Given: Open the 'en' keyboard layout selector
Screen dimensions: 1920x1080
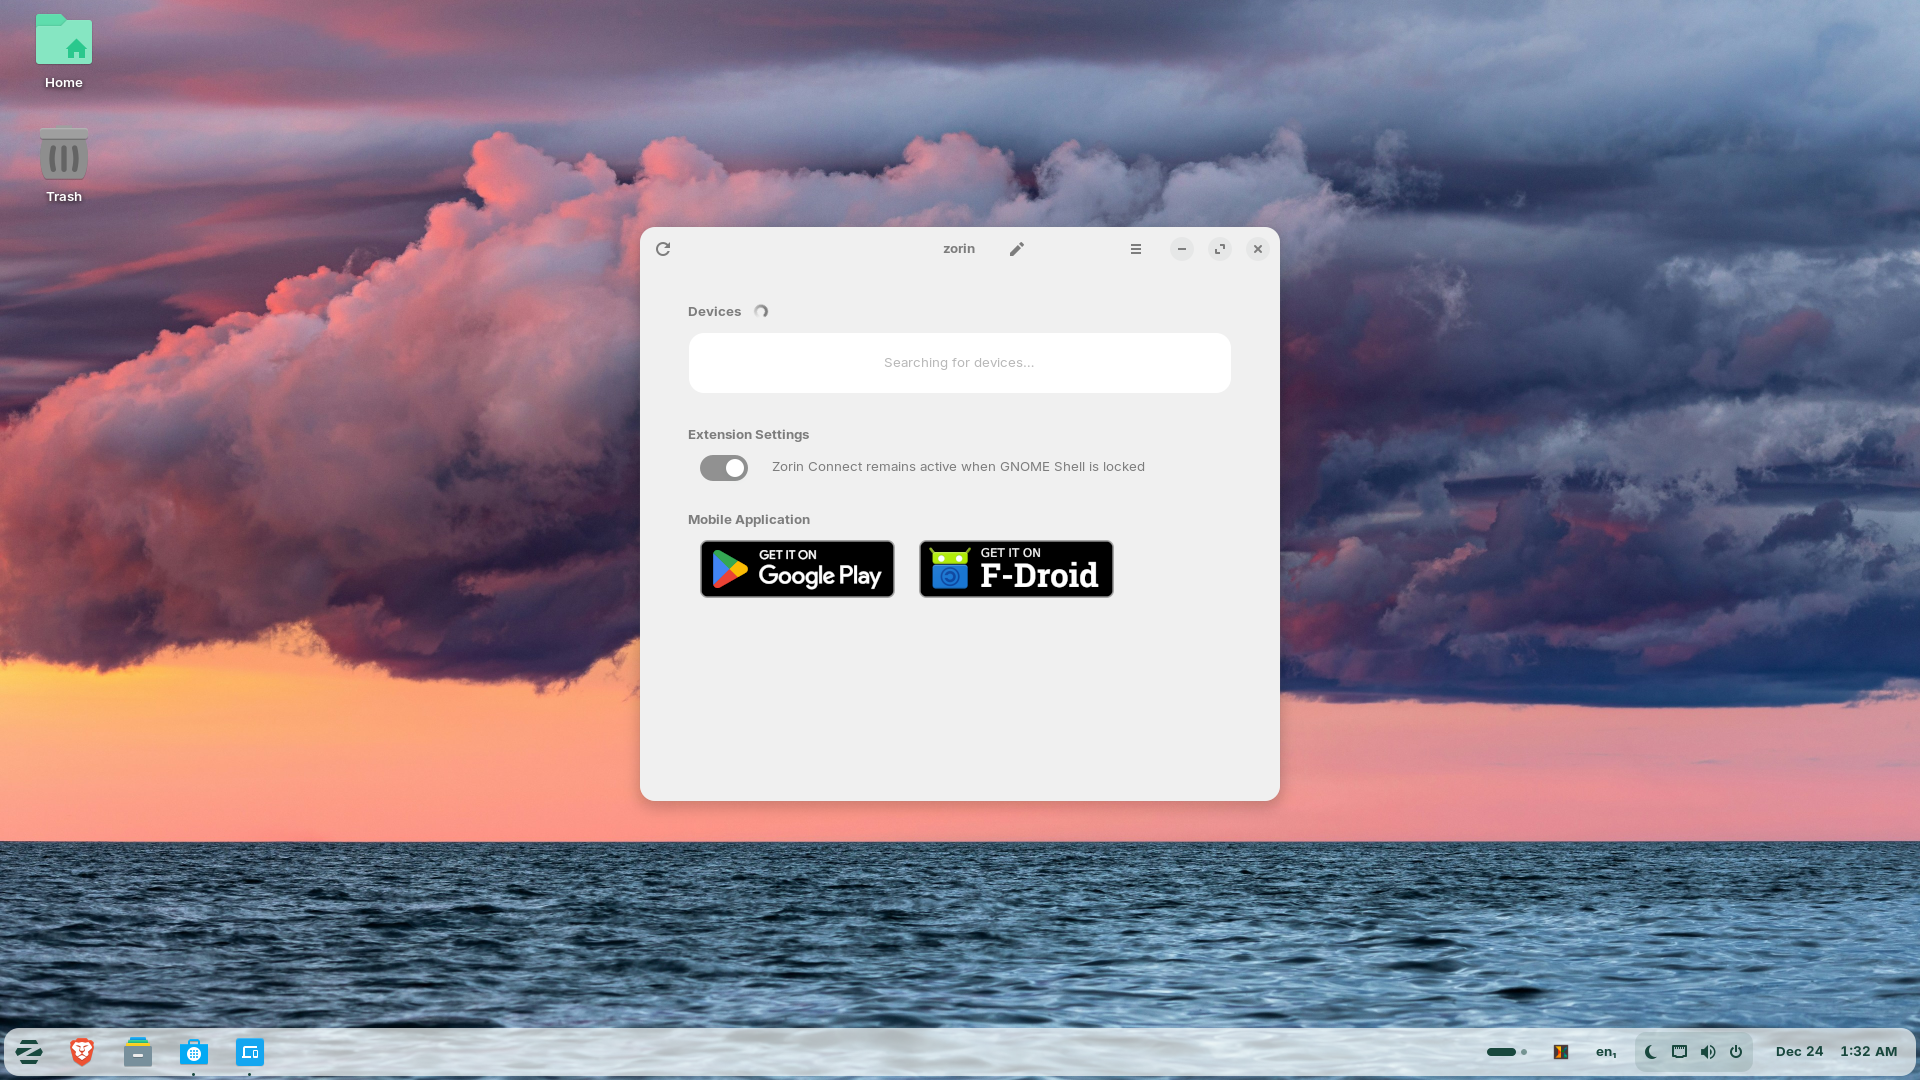Looking at the screenshot, I should [x=1606, y=1052].
